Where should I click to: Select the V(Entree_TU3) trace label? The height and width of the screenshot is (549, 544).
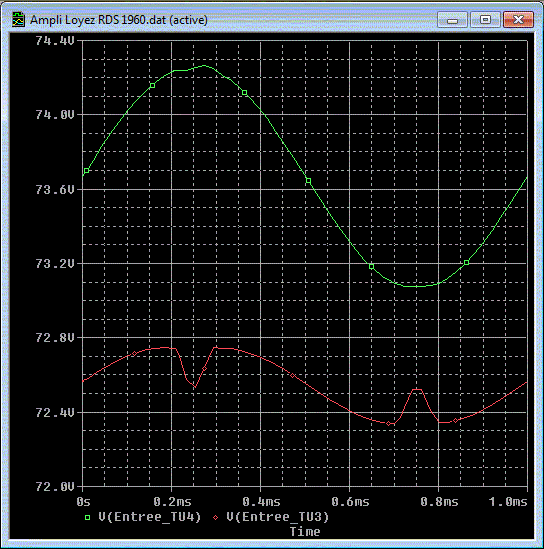point(278,517)
